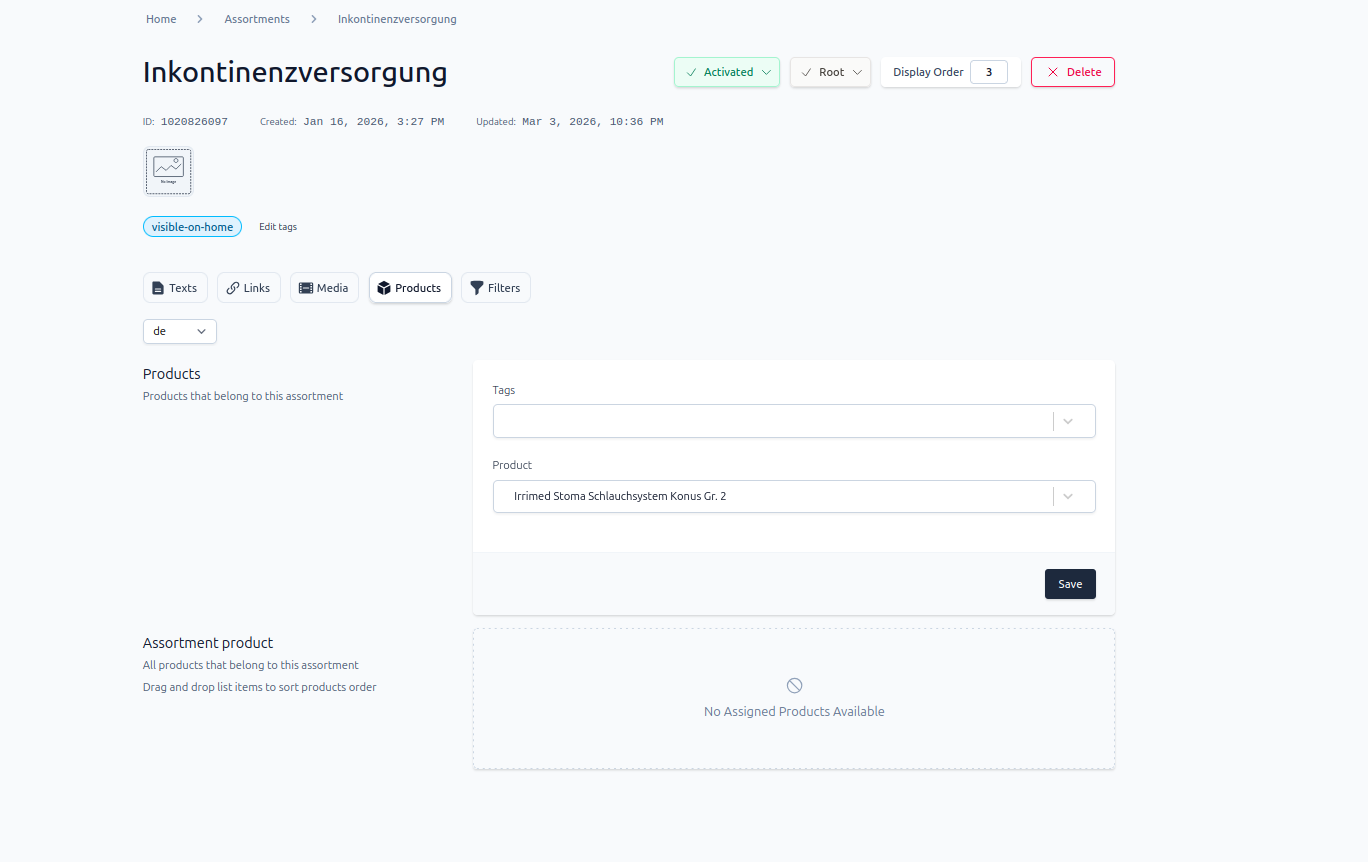Screen dimensions: 1368x862
Task: Click 'Products that belong to this assortment' text
Action: click(x=243, y=396)
